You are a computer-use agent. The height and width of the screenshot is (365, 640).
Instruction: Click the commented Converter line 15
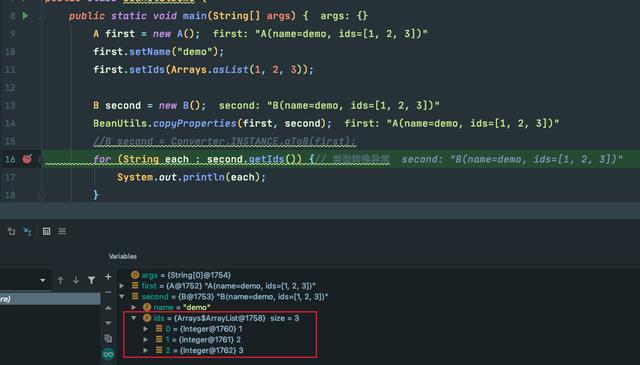(224, 141)
